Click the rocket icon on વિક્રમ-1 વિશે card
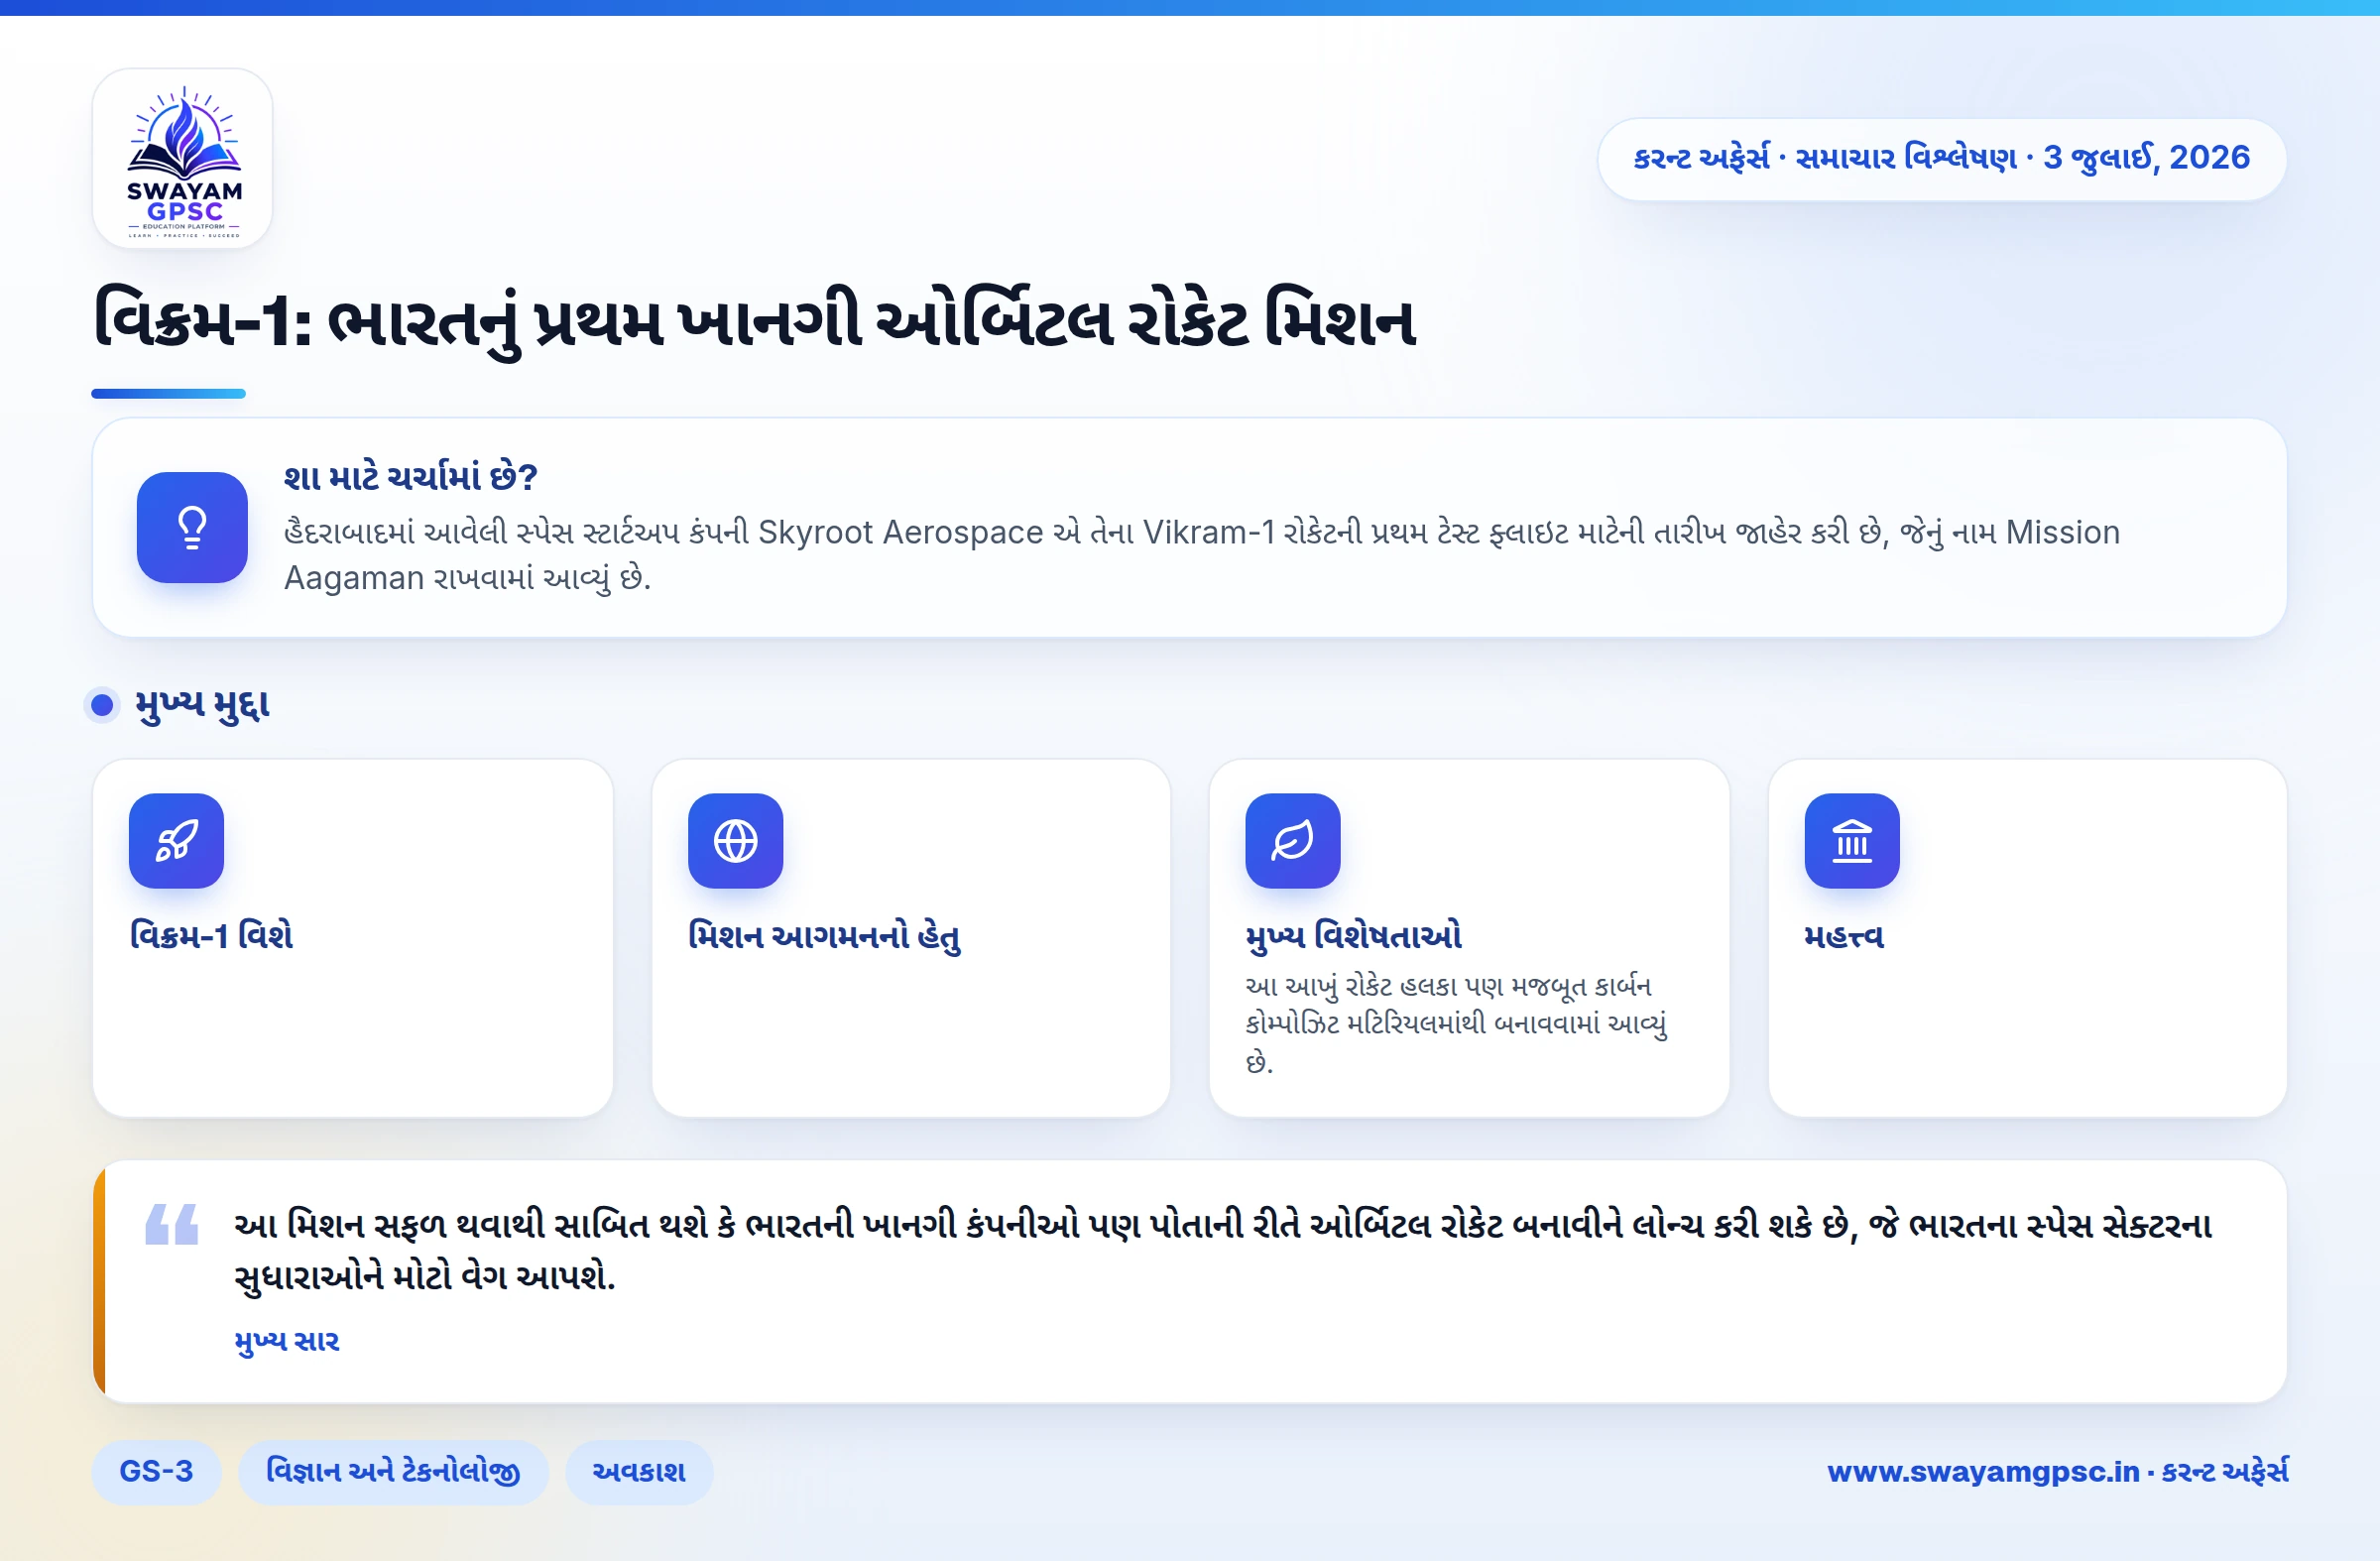The width and height of the screenshot is (2380, 1561). coord(176,840)
